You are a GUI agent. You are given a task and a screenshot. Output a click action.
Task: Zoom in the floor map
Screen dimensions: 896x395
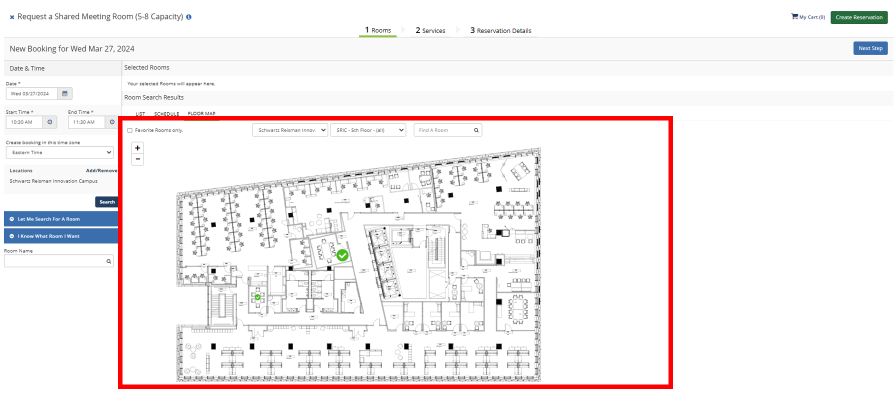(137, 147)
